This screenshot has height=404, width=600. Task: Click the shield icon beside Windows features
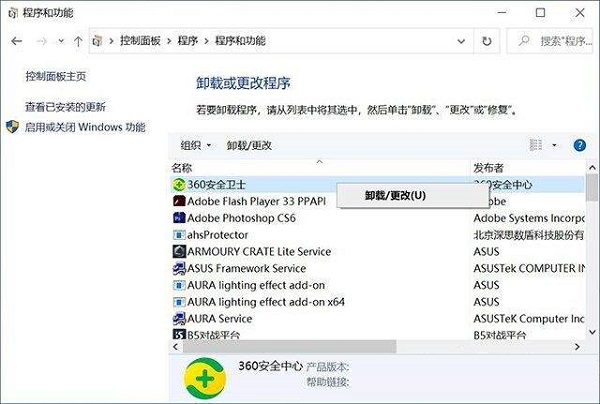click(x=12, y=127)
